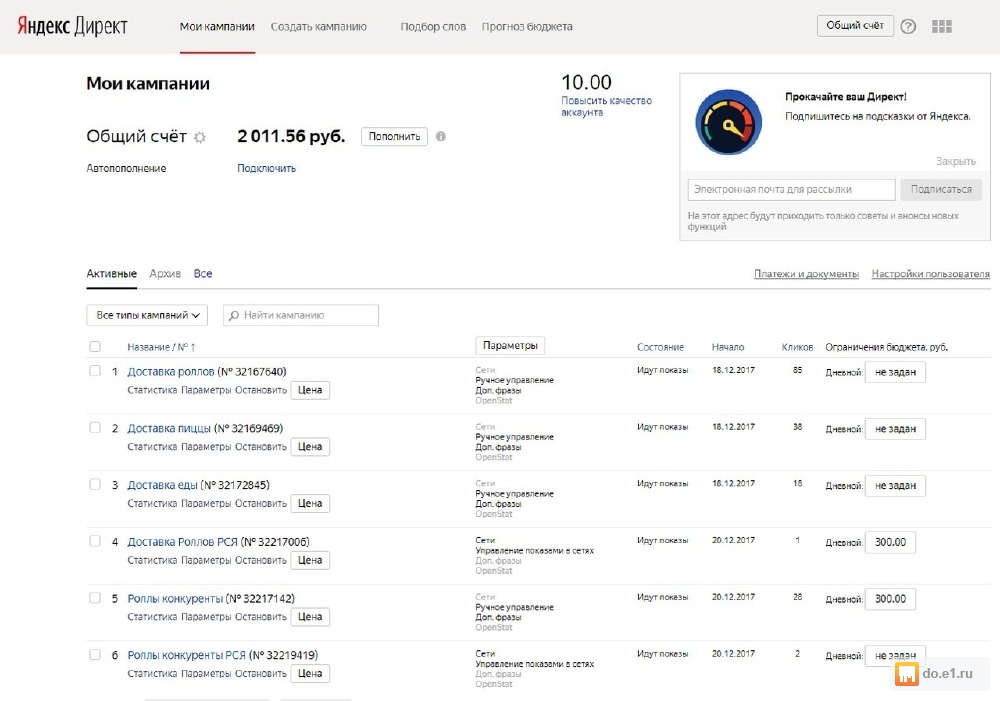
Task: Switch to the Все campaigns tab
Action: click(203, 274)
